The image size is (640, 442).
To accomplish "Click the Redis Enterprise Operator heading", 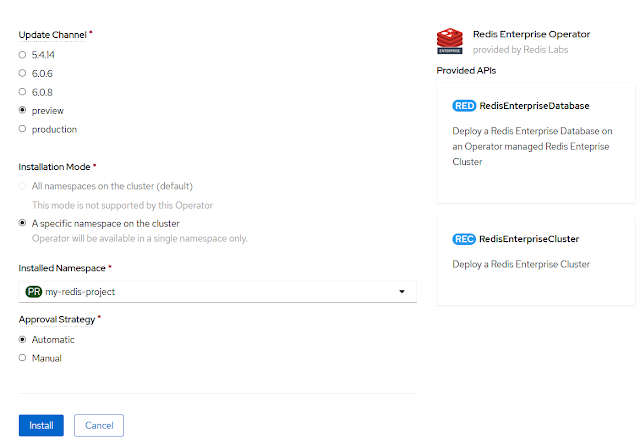I will click(x=531, y=34).
